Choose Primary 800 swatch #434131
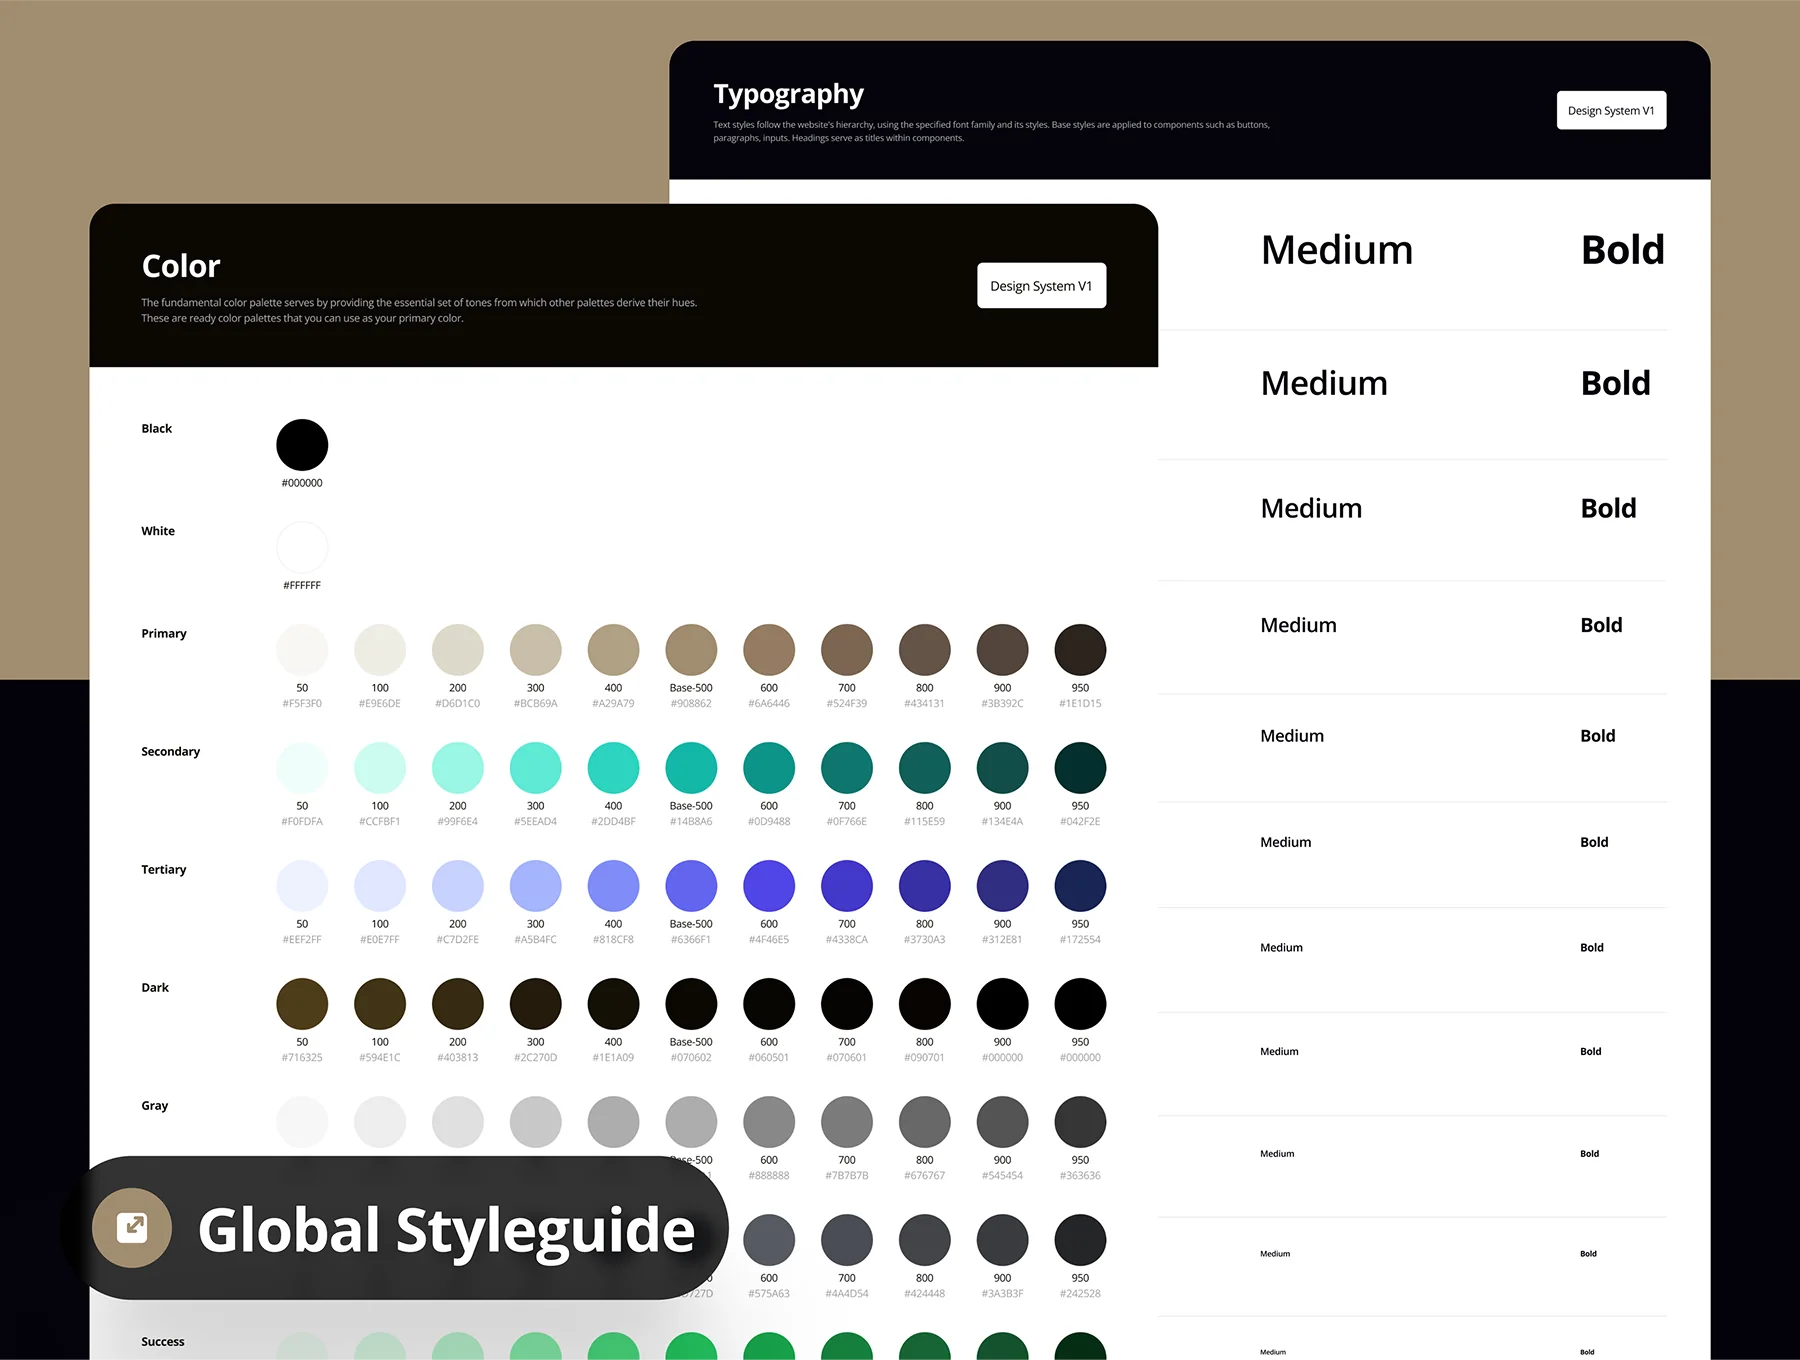Viewport: 1800px width, 1360px height. click(925, 650)
